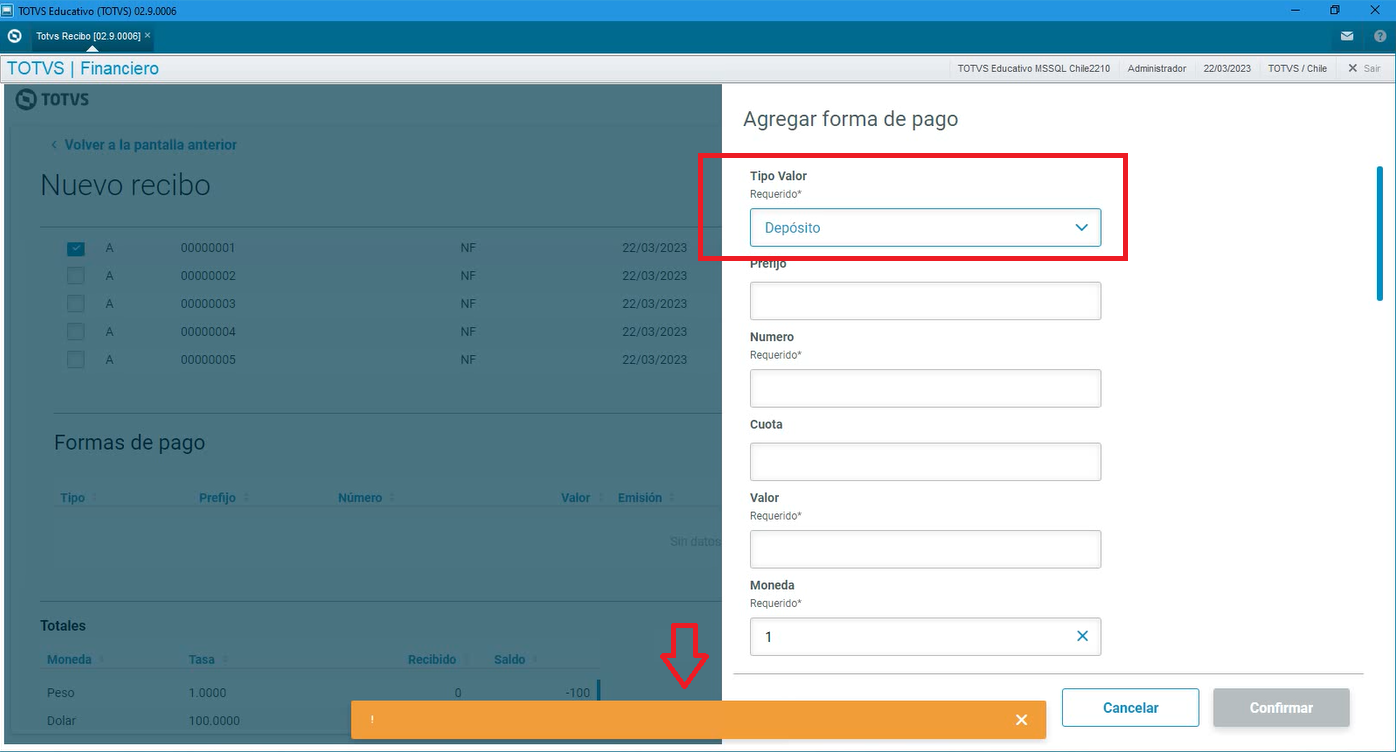Click the Administrador user label in the header
This screenshot has width=1396, height=752.
pyautogui.click(x=1157, y=69)
